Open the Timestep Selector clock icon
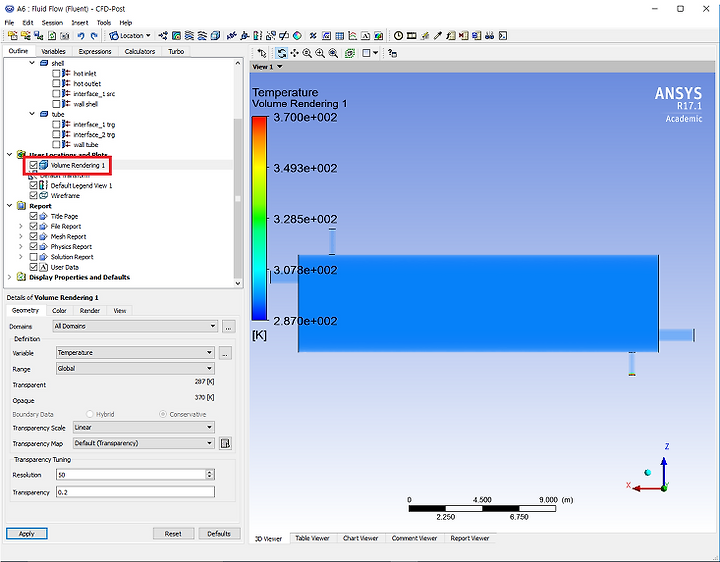This screenshot has width=720, height=562. click(398, 35)
